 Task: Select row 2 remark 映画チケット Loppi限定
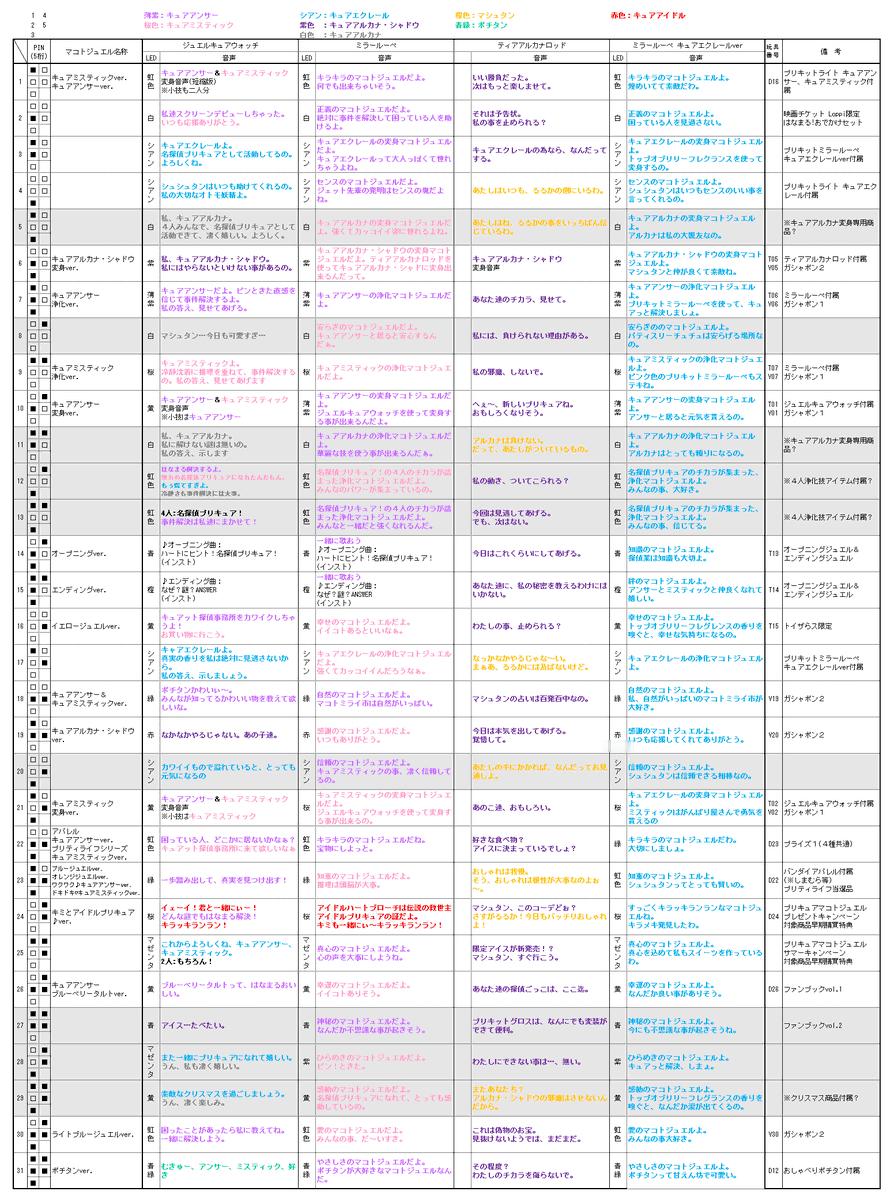pos(821,114)
